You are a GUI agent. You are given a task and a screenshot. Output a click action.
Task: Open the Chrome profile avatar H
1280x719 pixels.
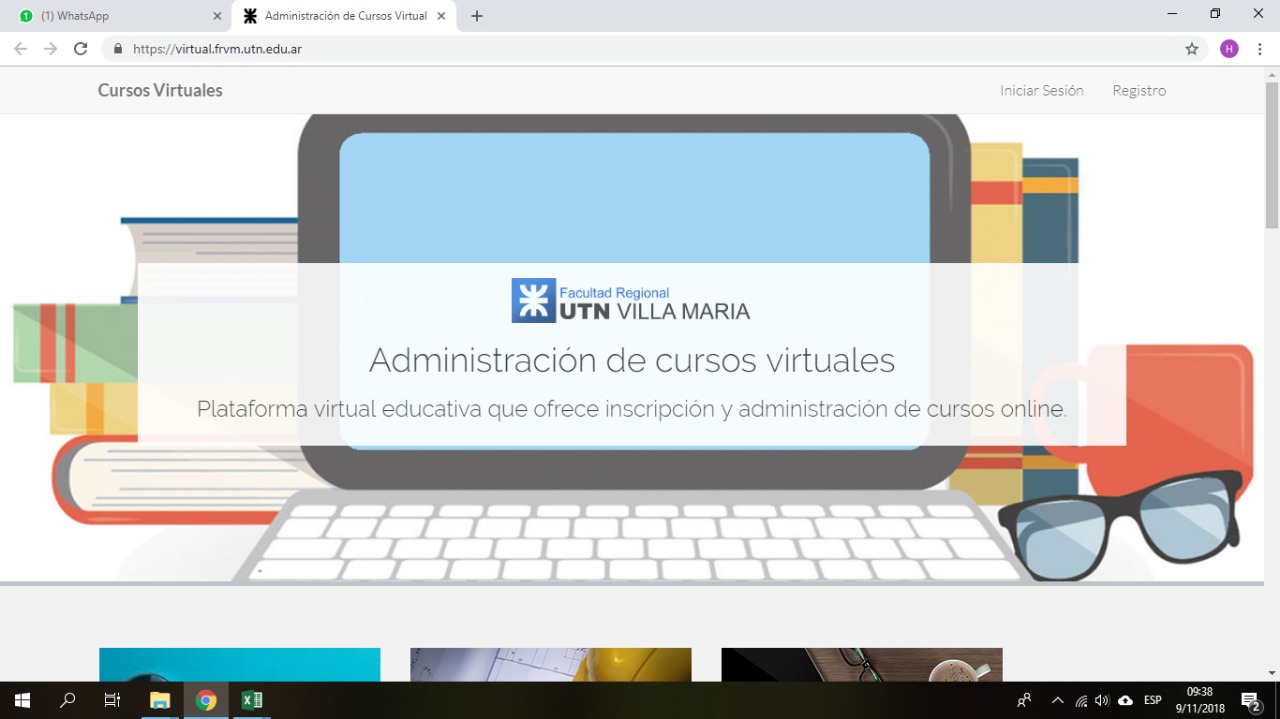[1229, 49]
